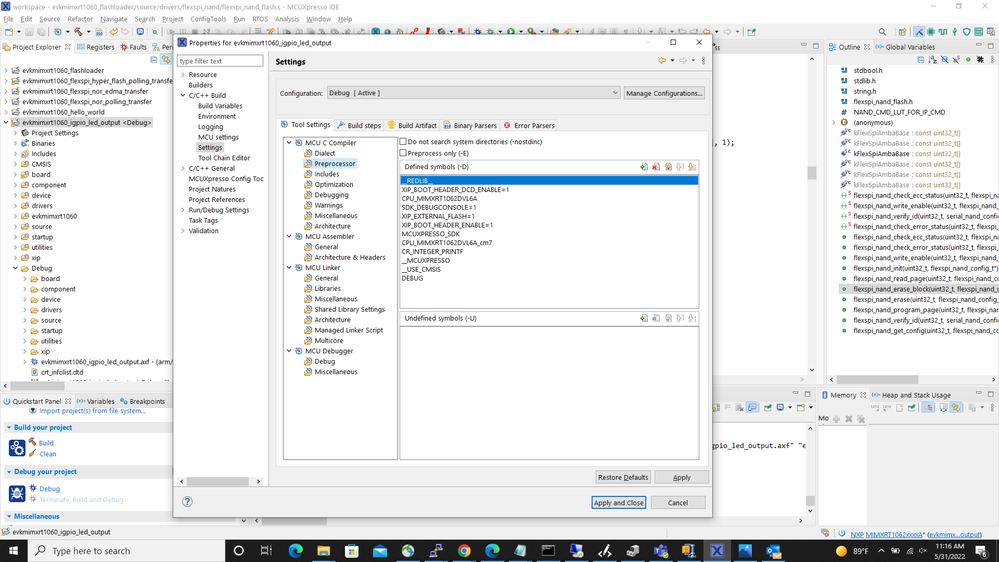Open the ConfigTools menu

[208, 19]
